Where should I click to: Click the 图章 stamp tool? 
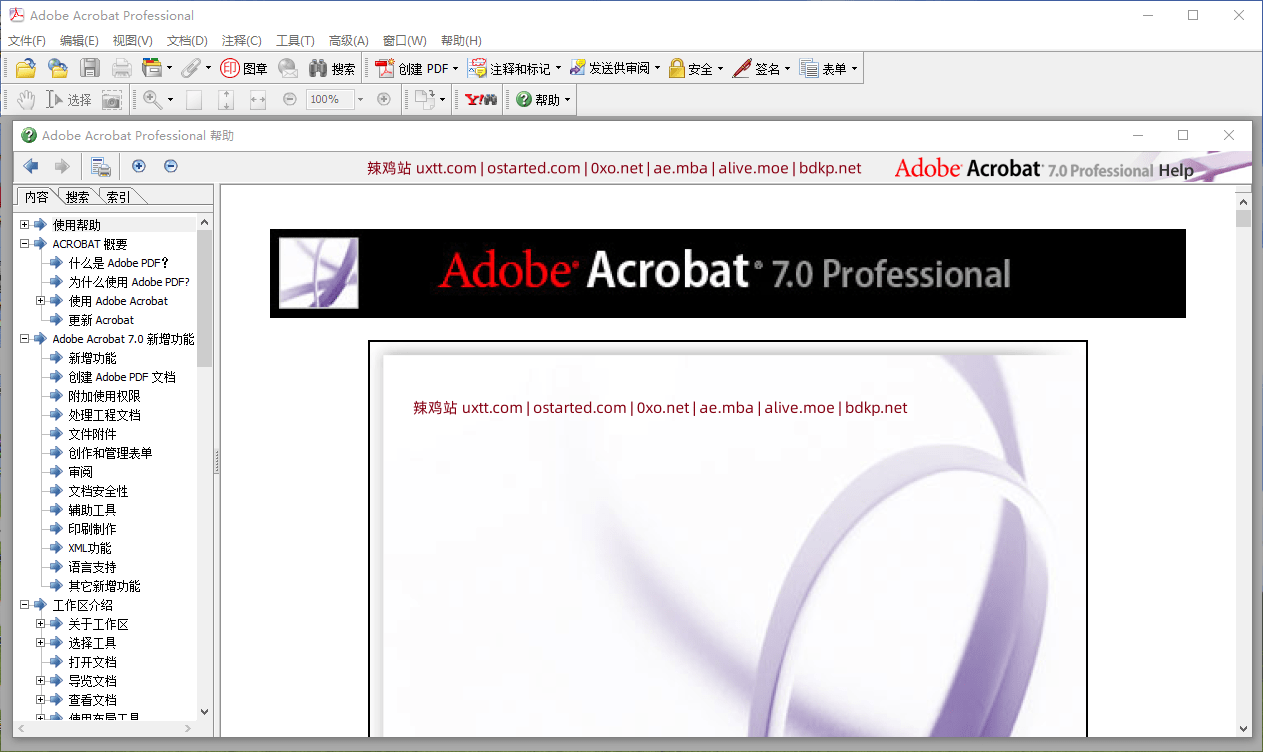(244, 69)
